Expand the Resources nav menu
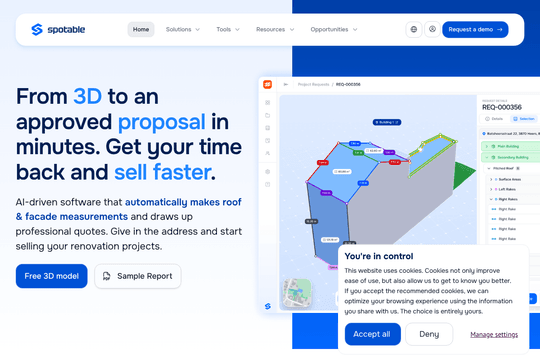540x360 pixels. (x=275, y=30)
